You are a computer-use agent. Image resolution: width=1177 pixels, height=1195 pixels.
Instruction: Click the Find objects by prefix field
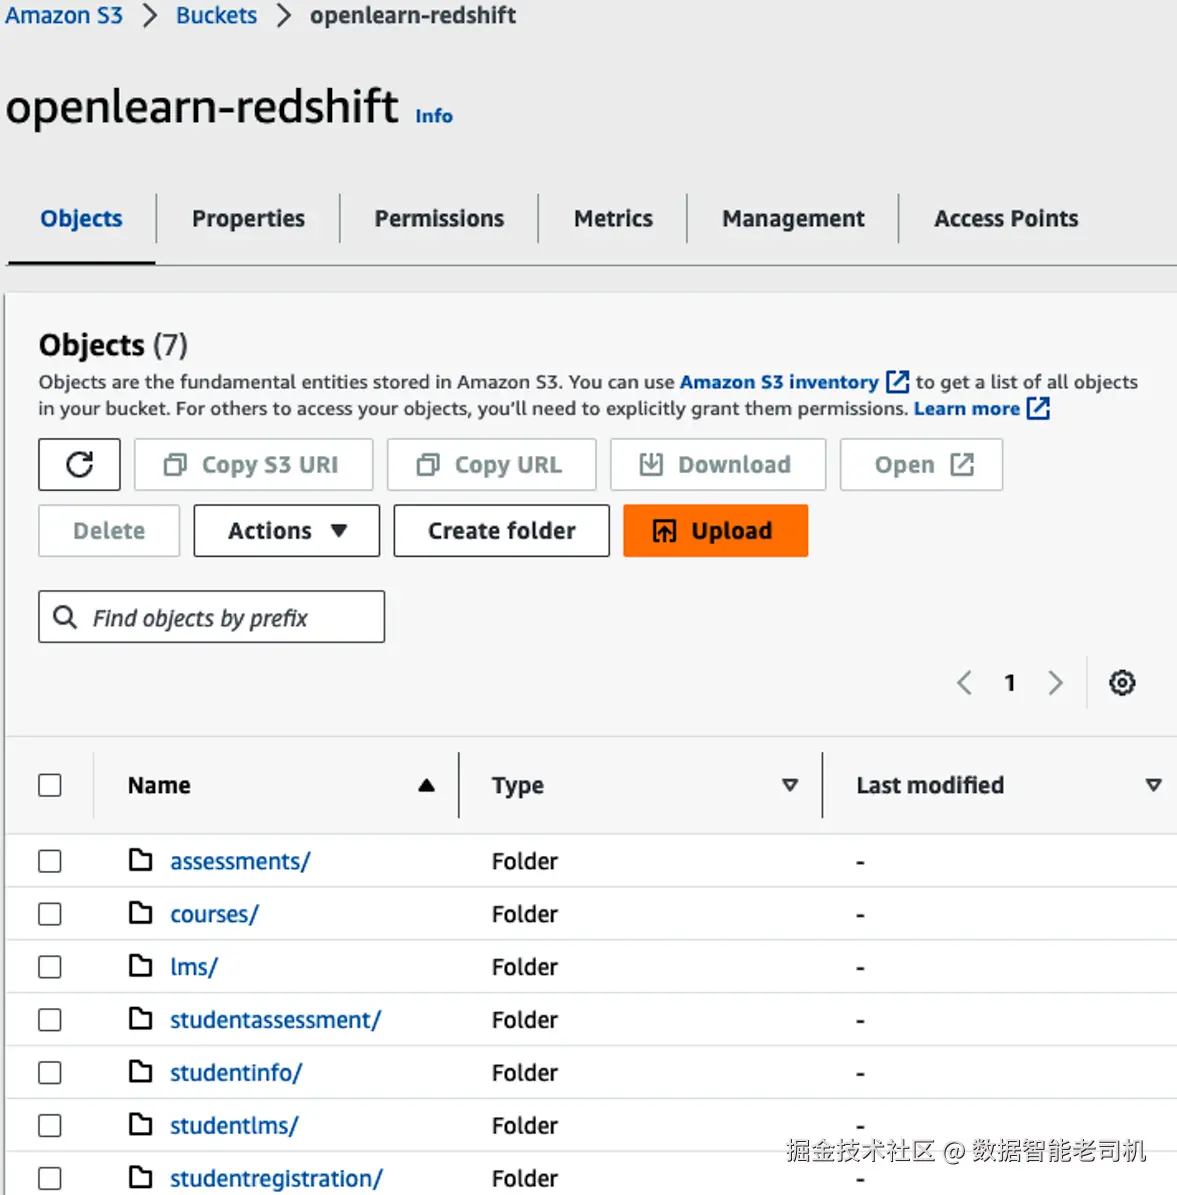coord(220,617)
